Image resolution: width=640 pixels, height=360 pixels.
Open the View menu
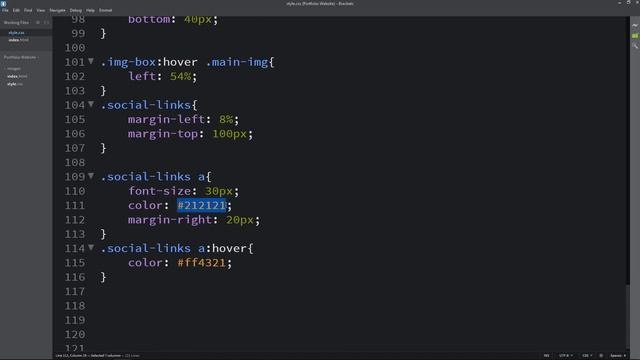tap(40, 10)
